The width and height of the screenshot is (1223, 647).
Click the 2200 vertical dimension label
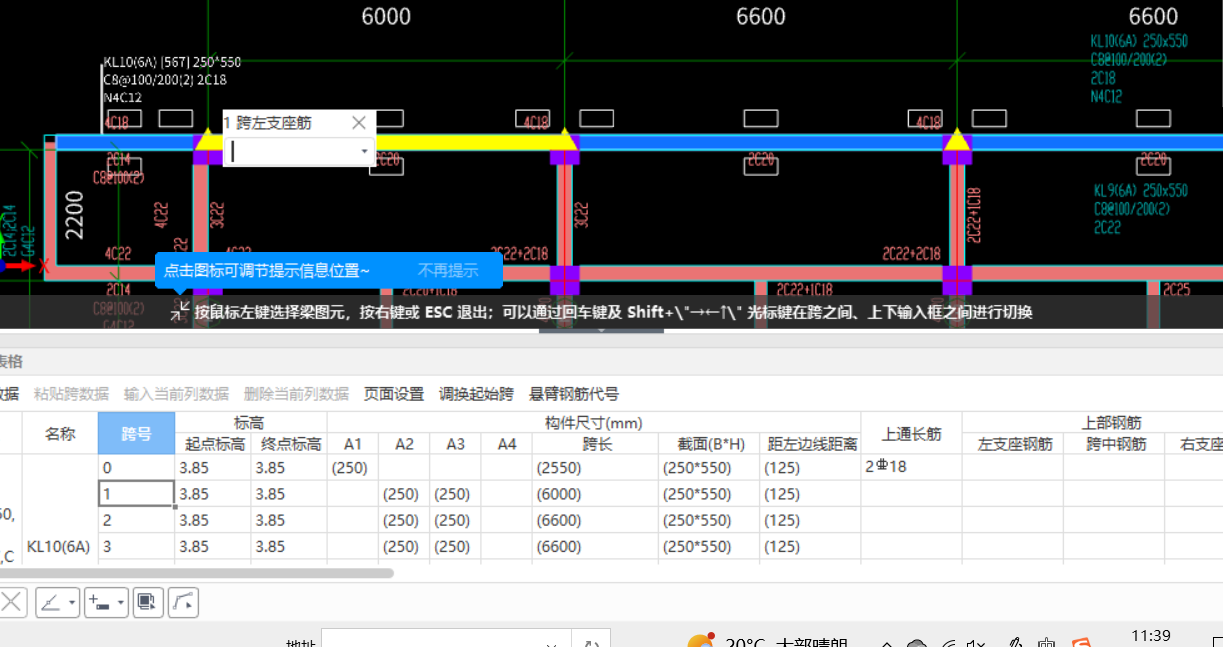pos(75,214)
